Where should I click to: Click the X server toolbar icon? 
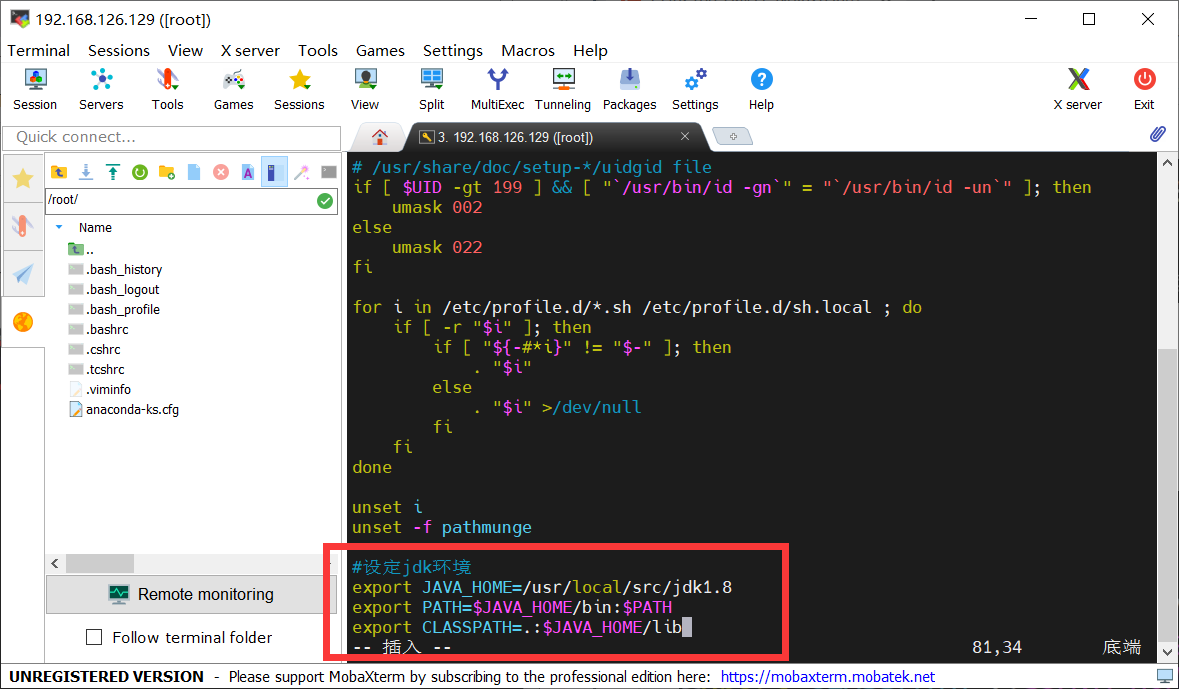coord(1077,89)
